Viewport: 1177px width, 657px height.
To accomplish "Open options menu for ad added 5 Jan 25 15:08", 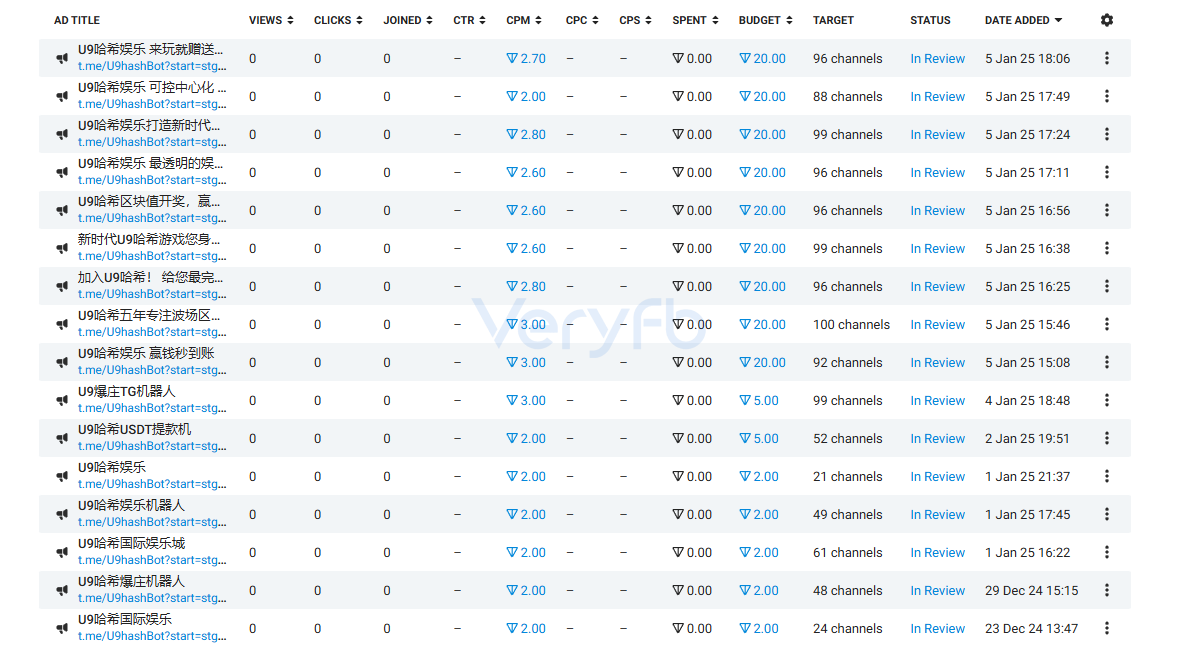I will [x=1106, y=362].
